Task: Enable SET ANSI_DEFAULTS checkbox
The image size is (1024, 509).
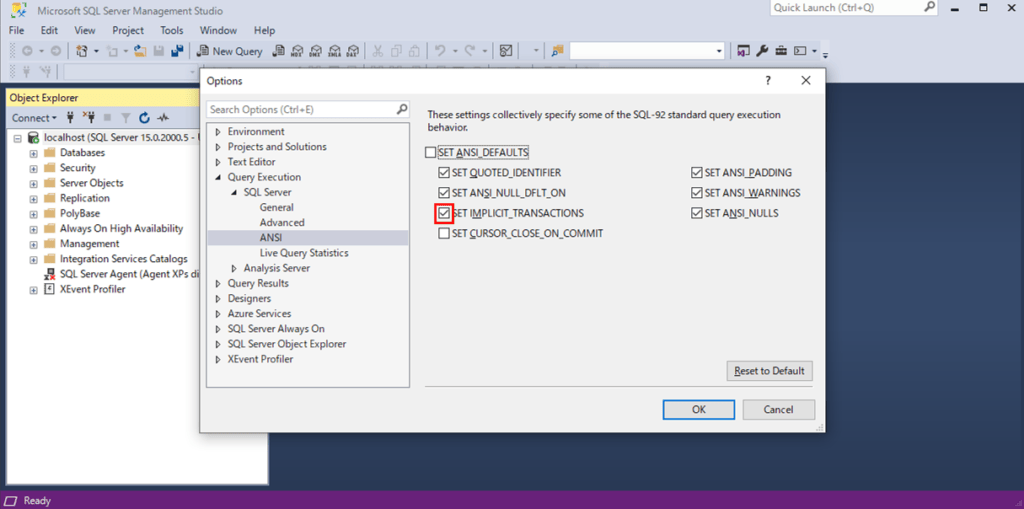Action: (430, 153)
